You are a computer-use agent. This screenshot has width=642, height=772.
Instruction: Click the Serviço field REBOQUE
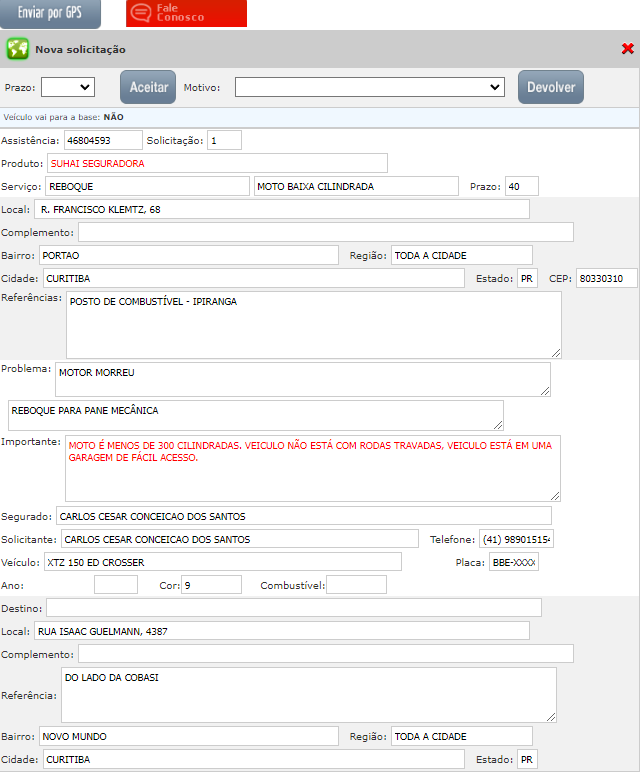148,187
